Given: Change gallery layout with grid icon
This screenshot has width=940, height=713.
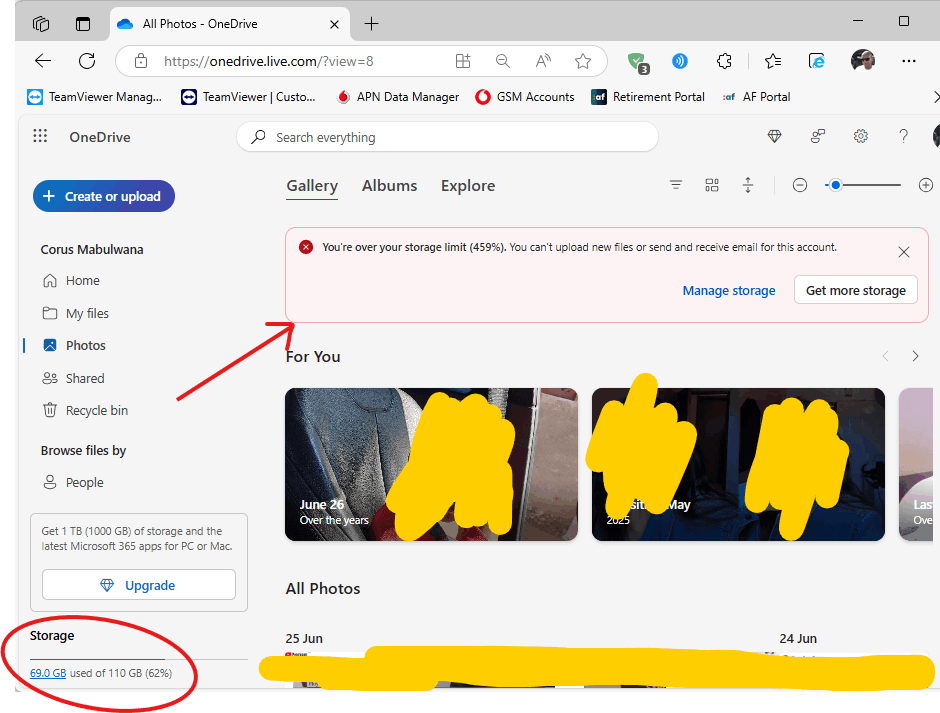Looking at the screenshot, I should pyautogui.click(x=712, y=185).
